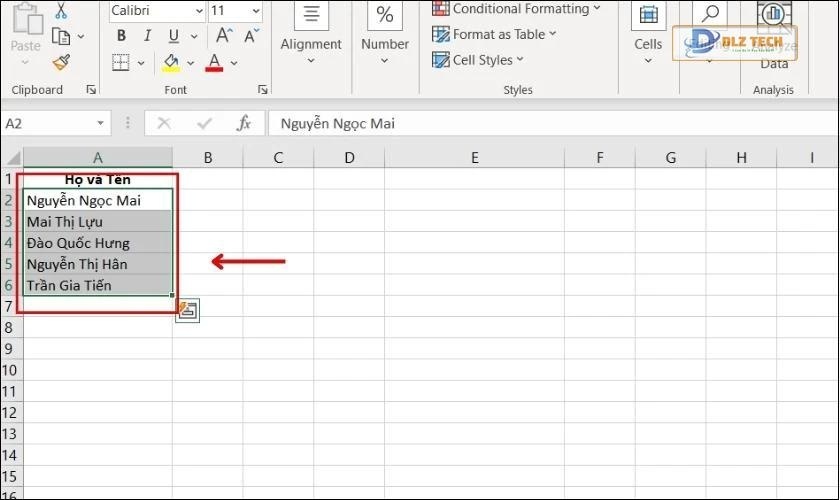Select column G header
Viewport: 840px width, 500px height.
point(671,158)
